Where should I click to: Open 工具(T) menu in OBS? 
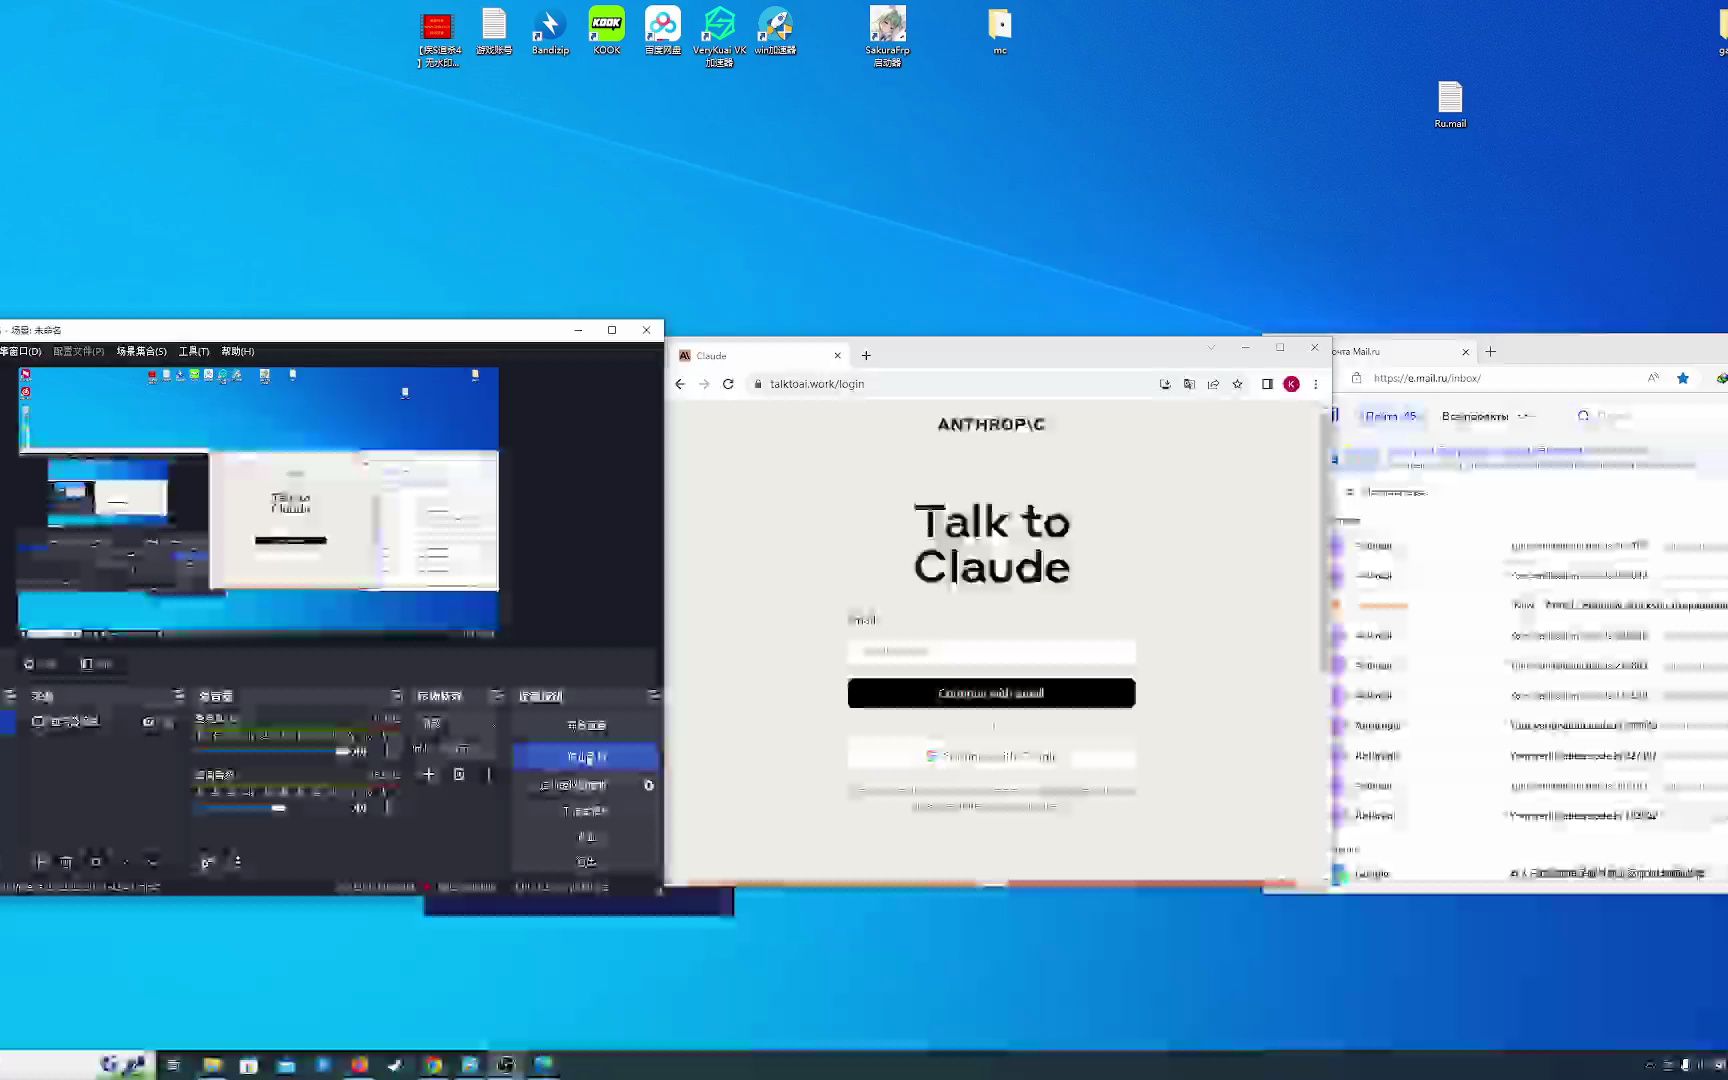194,351
